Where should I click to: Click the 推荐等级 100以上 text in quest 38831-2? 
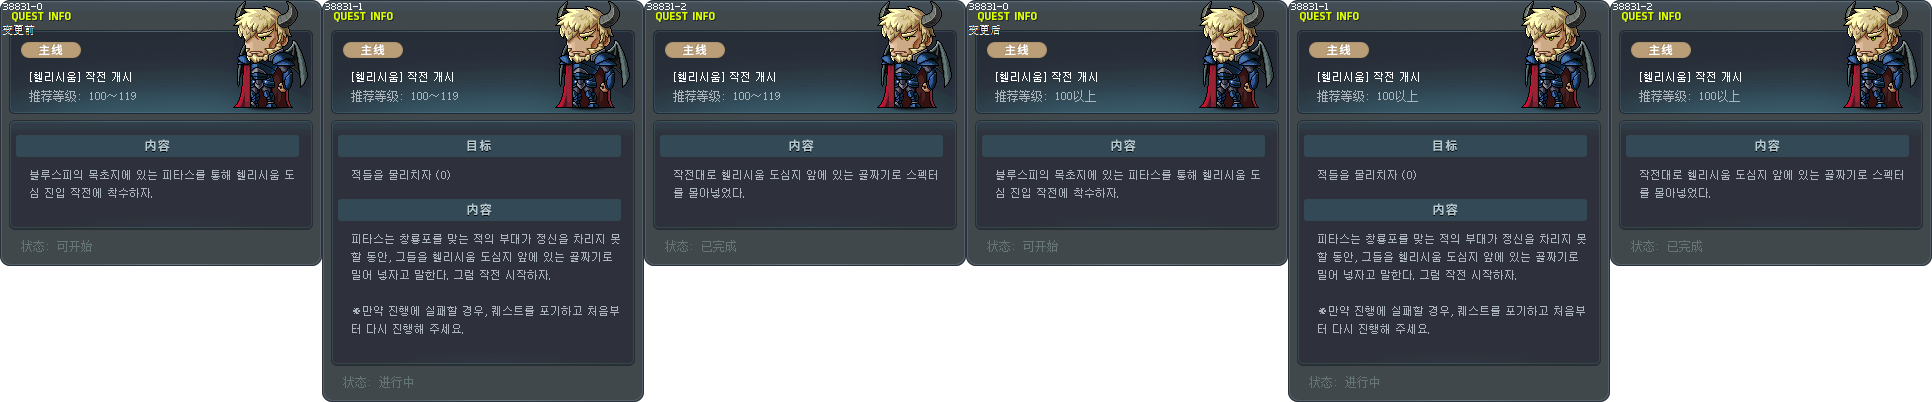(1689, 96)
